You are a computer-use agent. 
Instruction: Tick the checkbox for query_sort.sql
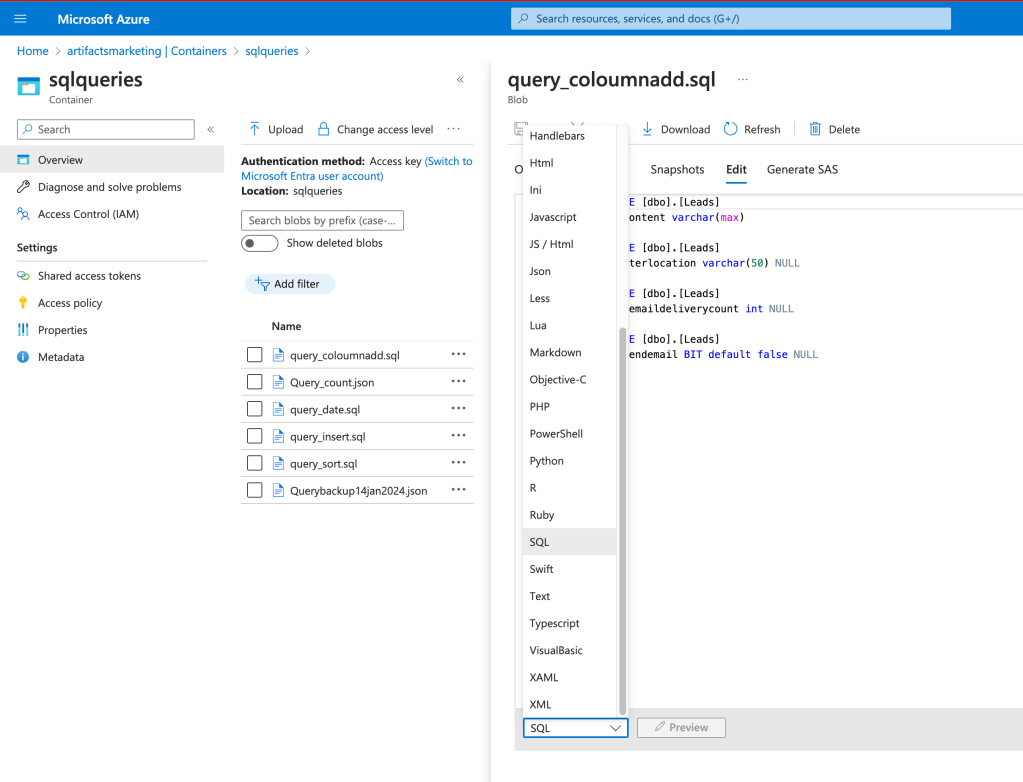click(x=254, y=463)
